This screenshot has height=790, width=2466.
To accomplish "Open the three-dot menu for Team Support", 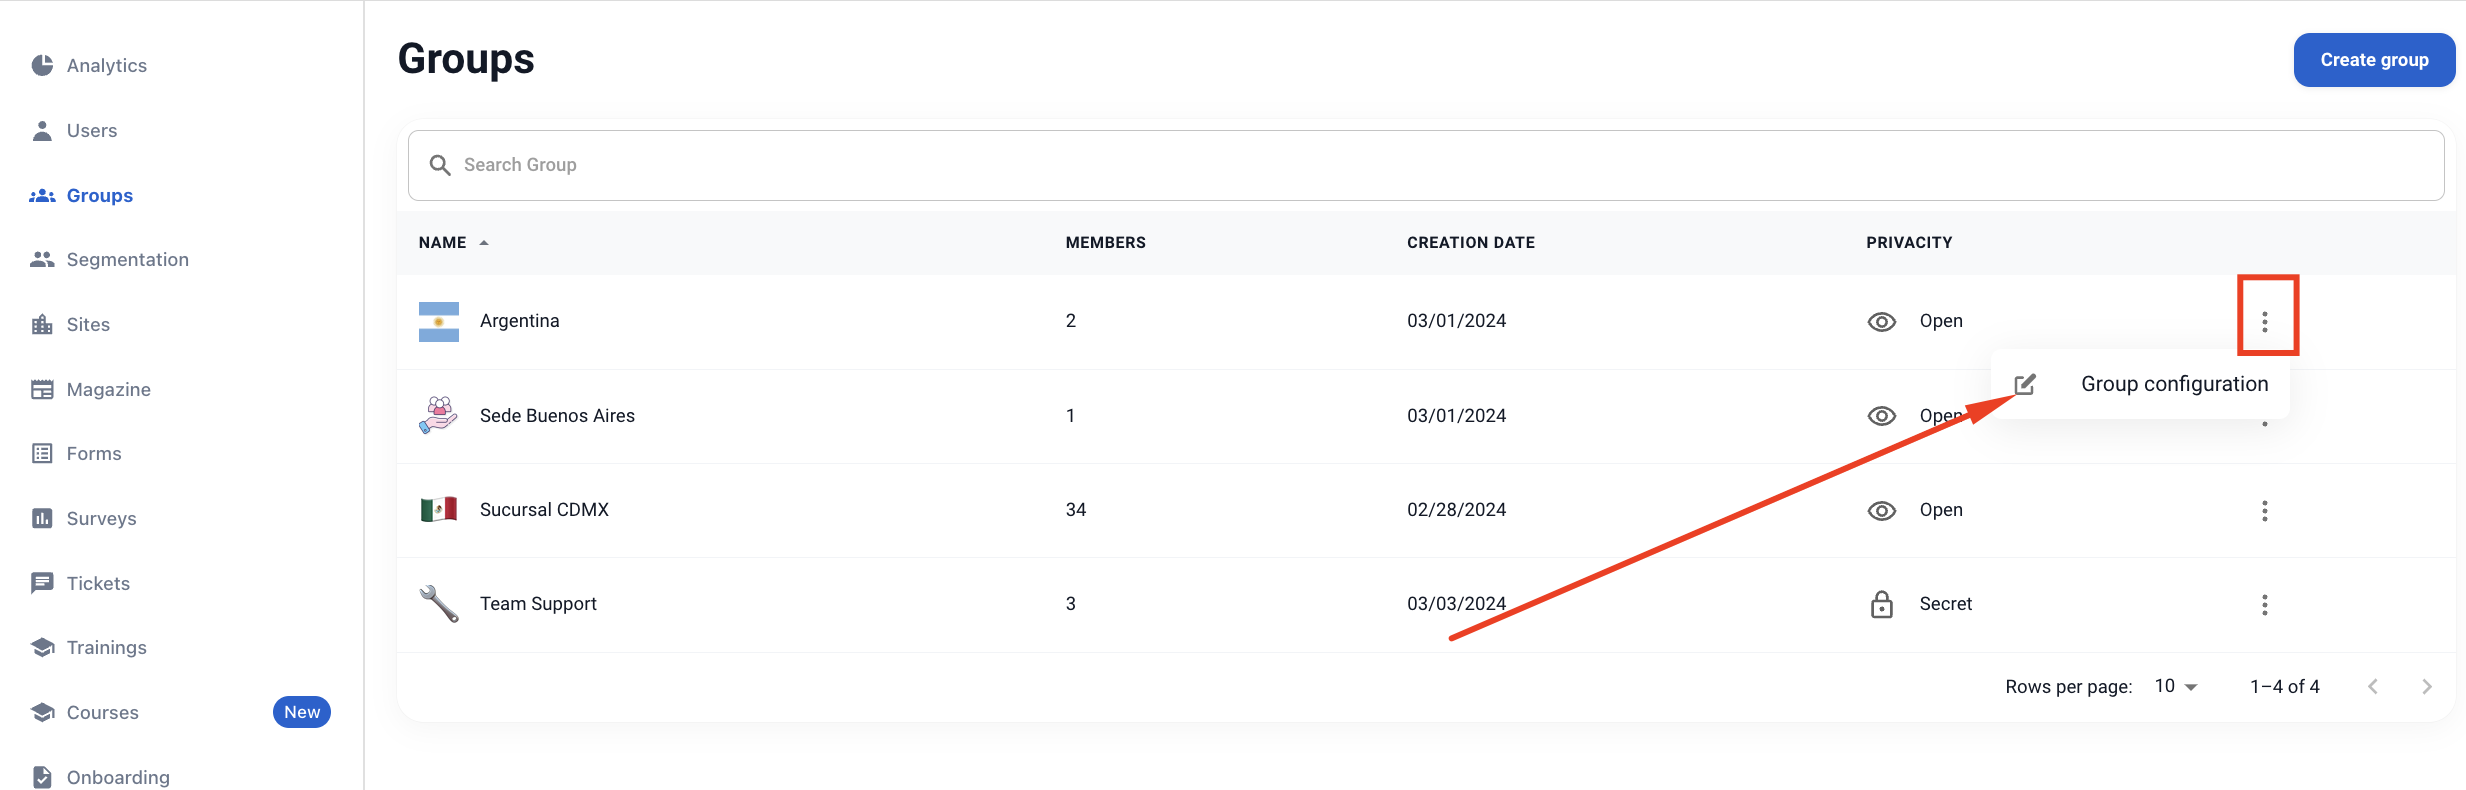I will (2264, 605).
